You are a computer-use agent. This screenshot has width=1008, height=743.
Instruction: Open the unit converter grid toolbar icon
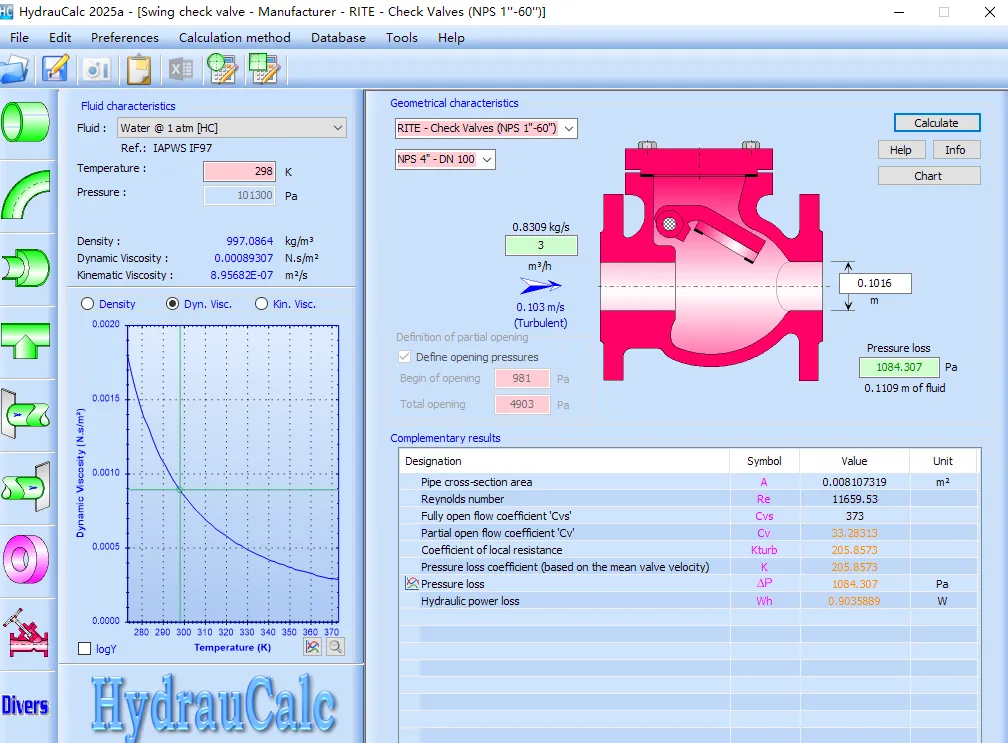264,69
